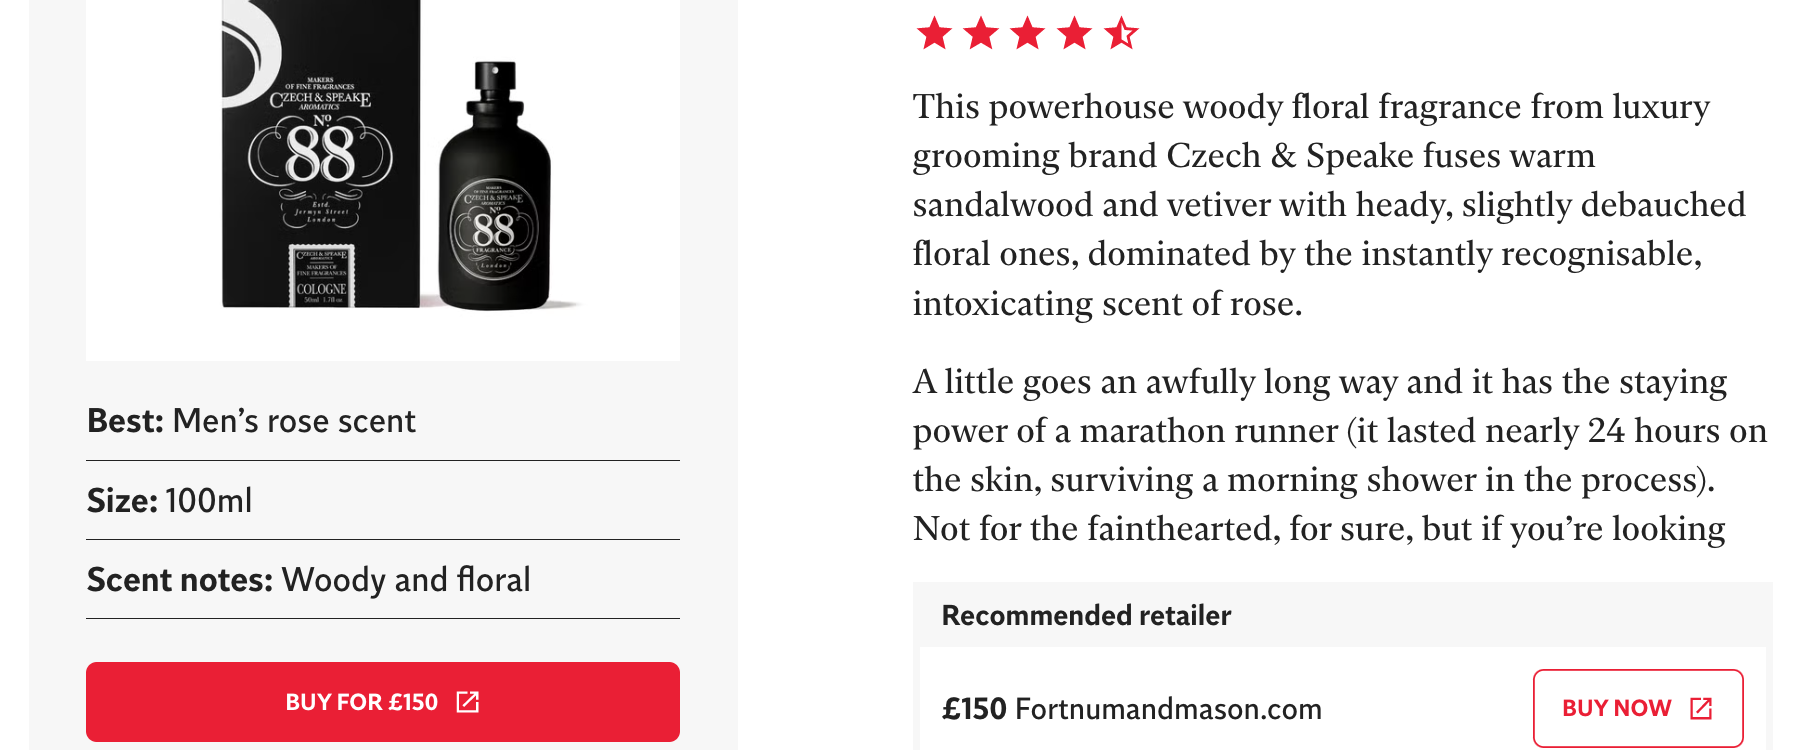
Task: Select the Recommended retailer heading
Action: coord(1086,615)
